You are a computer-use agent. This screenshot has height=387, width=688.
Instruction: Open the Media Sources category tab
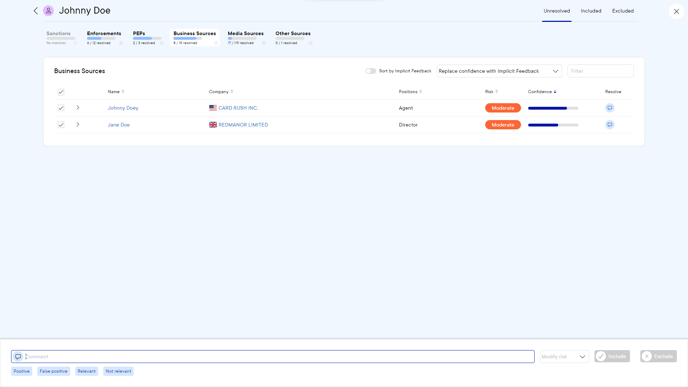[x=246, y=38]
